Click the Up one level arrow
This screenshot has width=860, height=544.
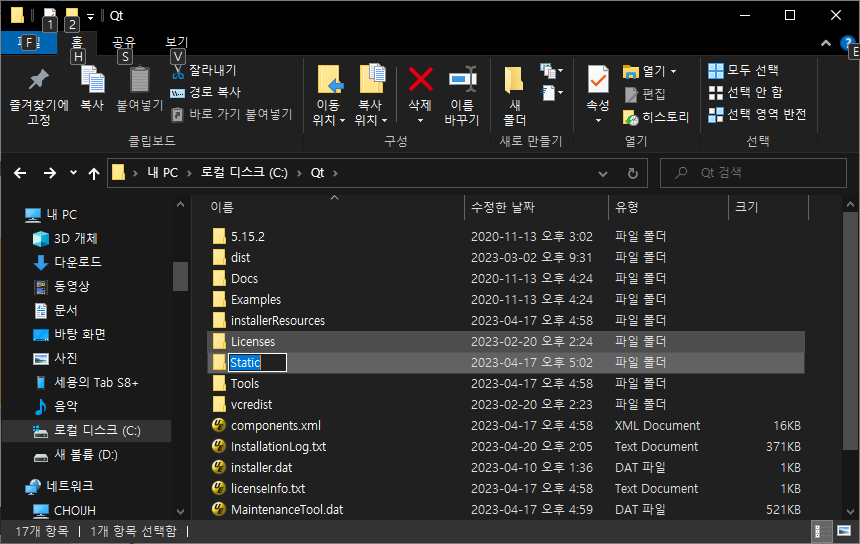pos(94,174)
